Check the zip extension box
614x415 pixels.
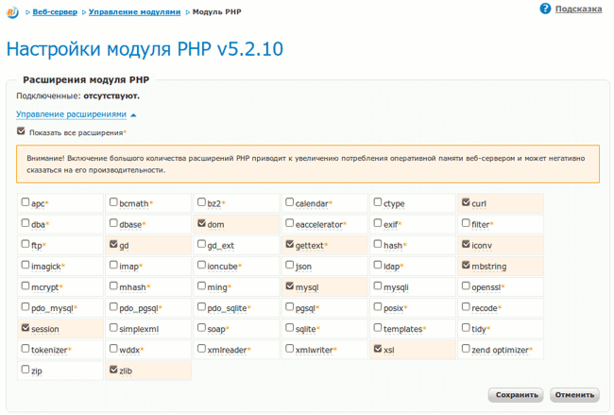coord(25,370)
